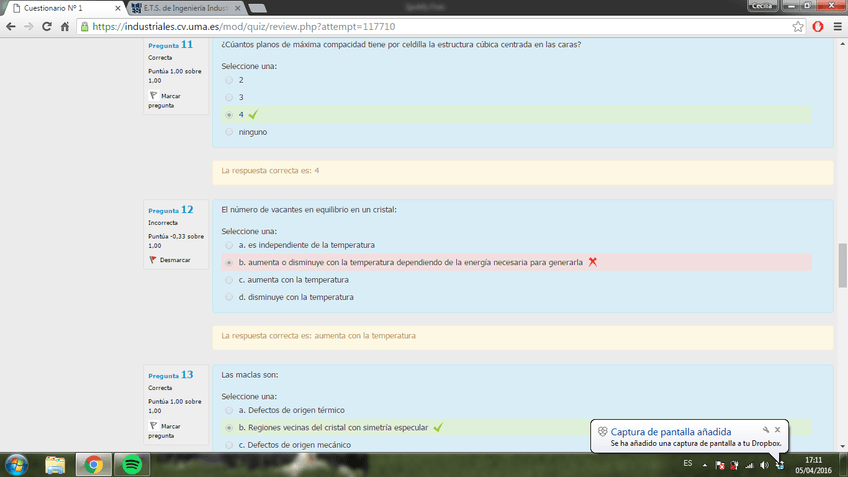The image size is (848, 477).
Task: Switch to the E.T.S. de Ingeniería tab
Action: 185,8
